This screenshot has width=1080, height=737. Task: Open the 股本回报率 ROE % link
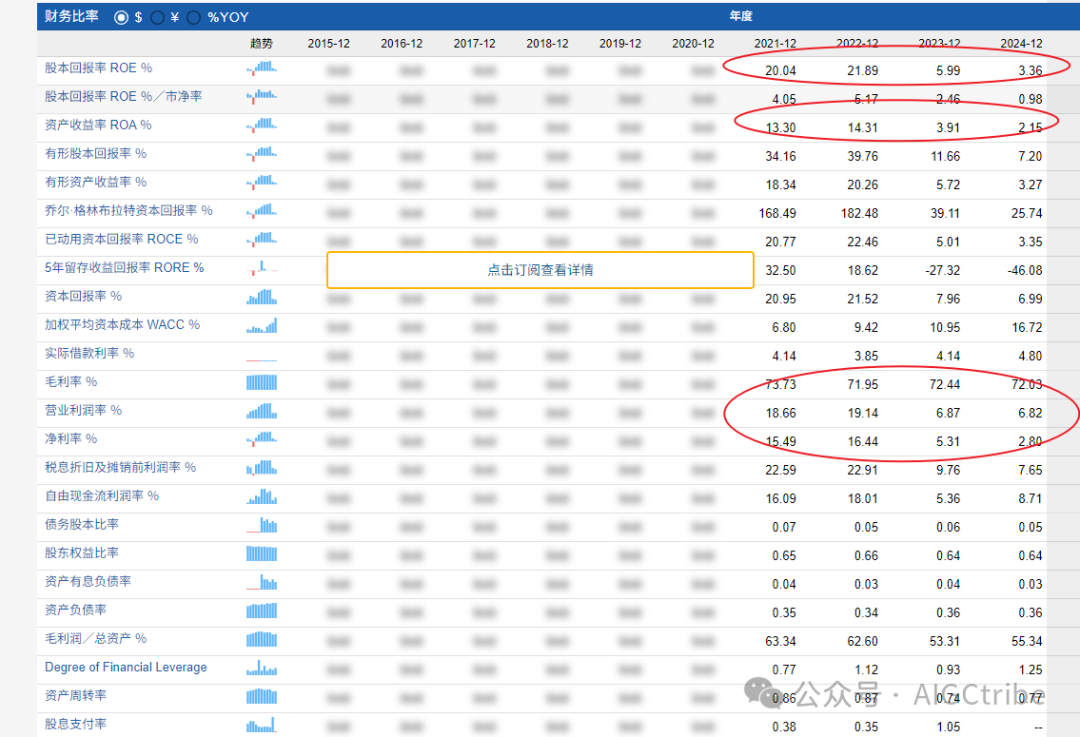pos(98,68)
